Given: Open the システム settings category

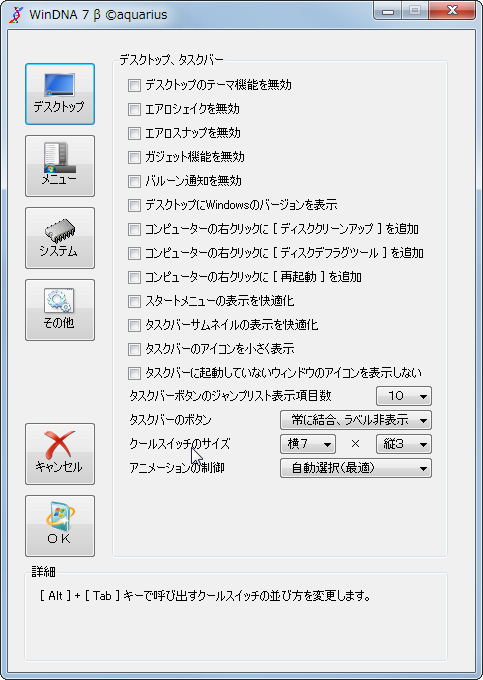Looking at the screenshot, I should pyautogui.click(x=60, y=238).
